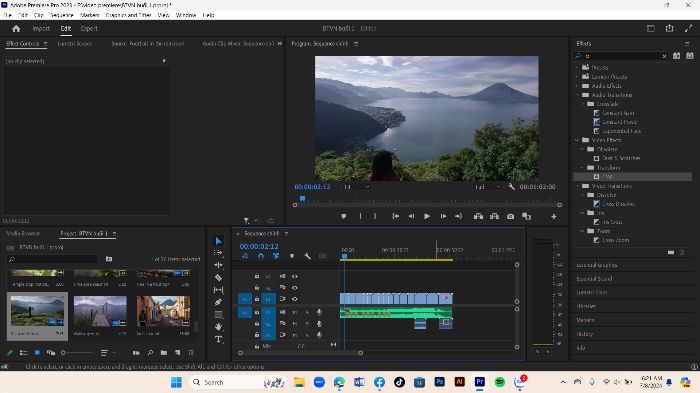Collapse Video Transitions folder
Viewport: 700px width, 393px height.
click(577, 186)
